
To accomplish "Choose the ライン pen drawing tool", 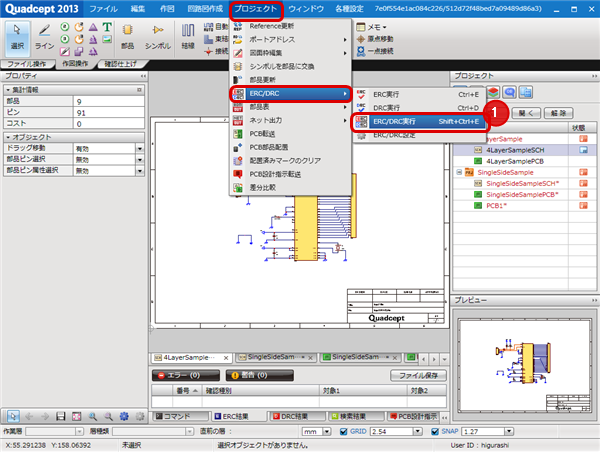I will coord(44,38).
